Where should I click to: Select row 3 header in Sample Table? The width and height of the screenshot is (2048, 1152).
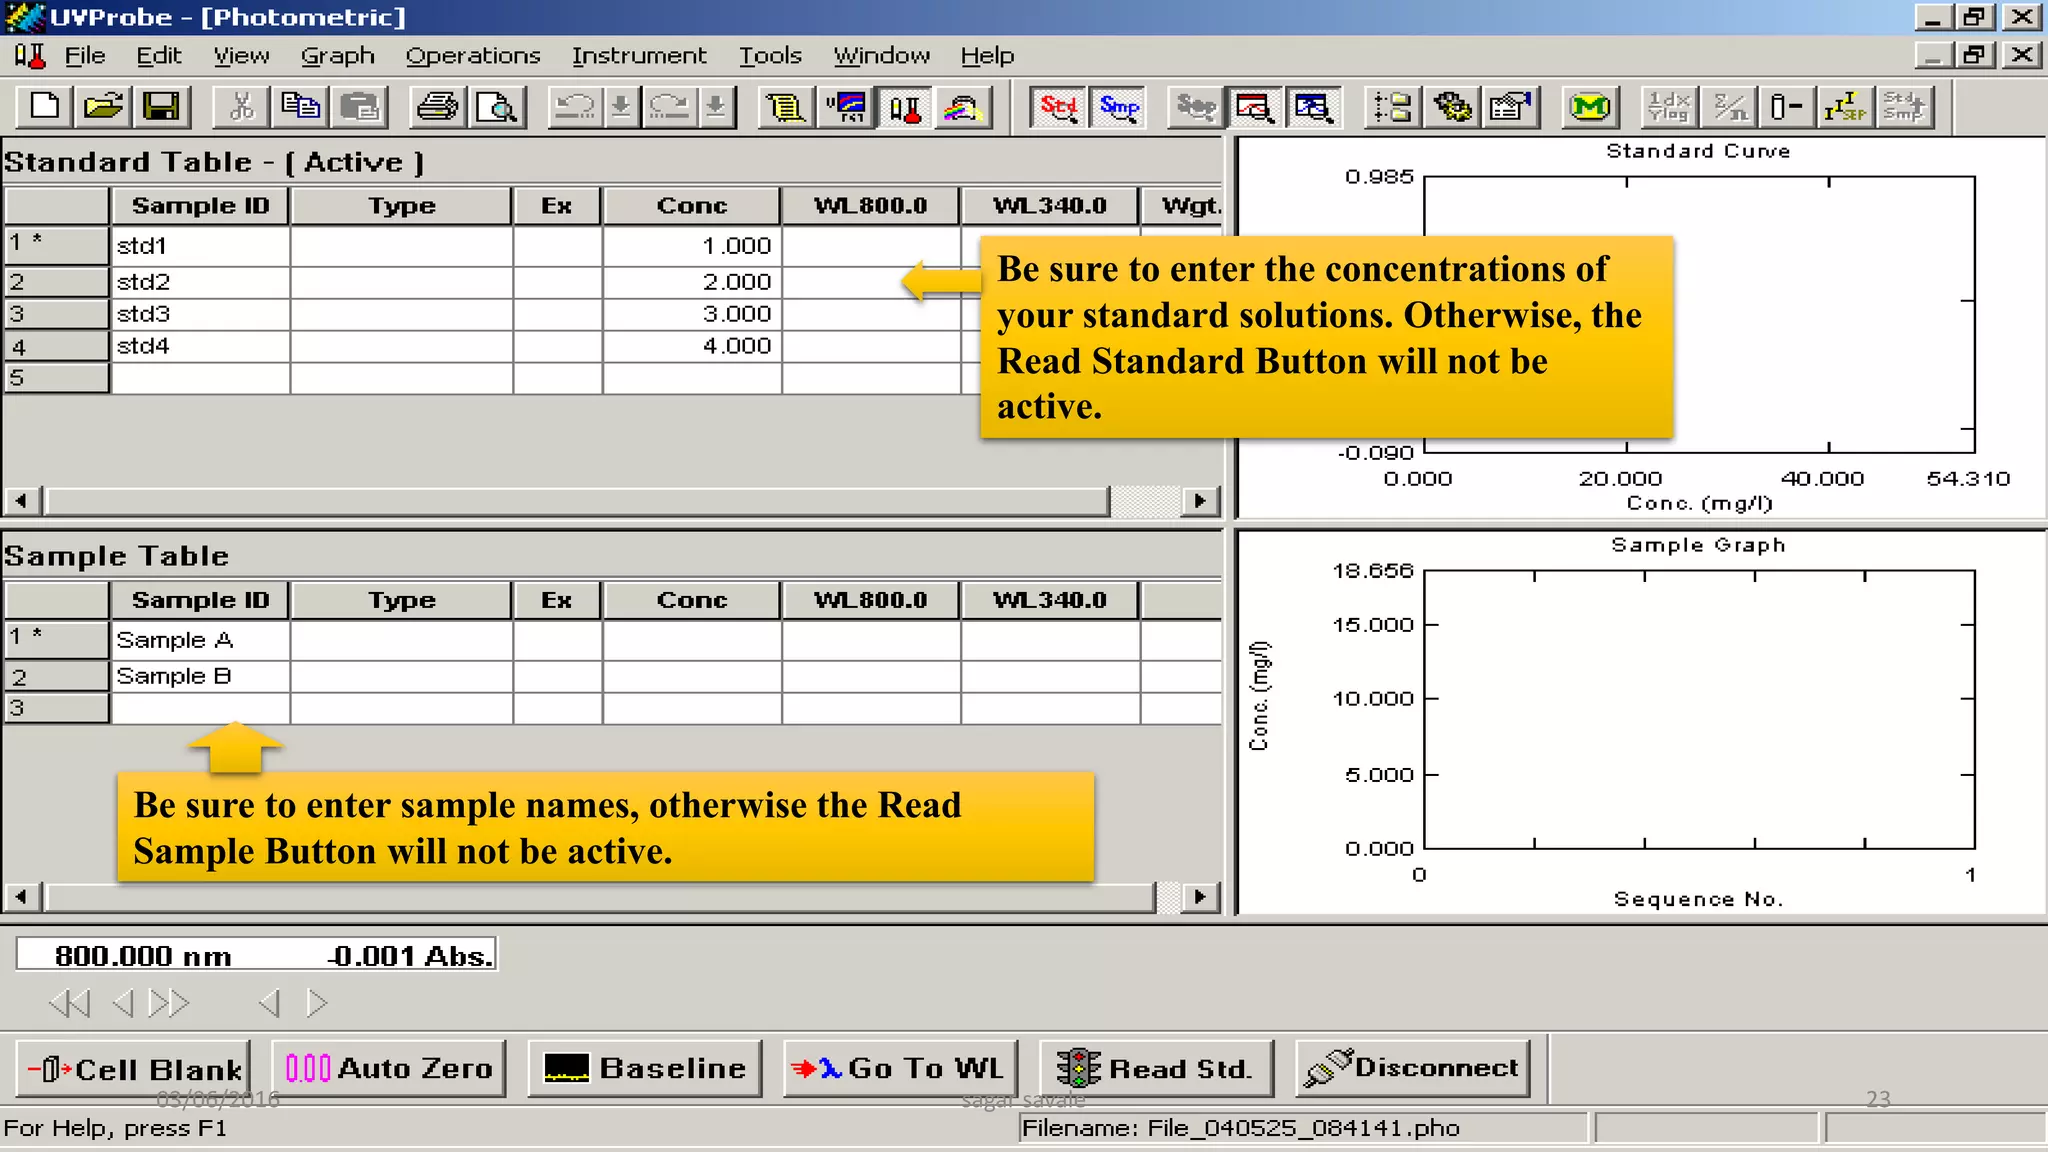tap(56, 708)
